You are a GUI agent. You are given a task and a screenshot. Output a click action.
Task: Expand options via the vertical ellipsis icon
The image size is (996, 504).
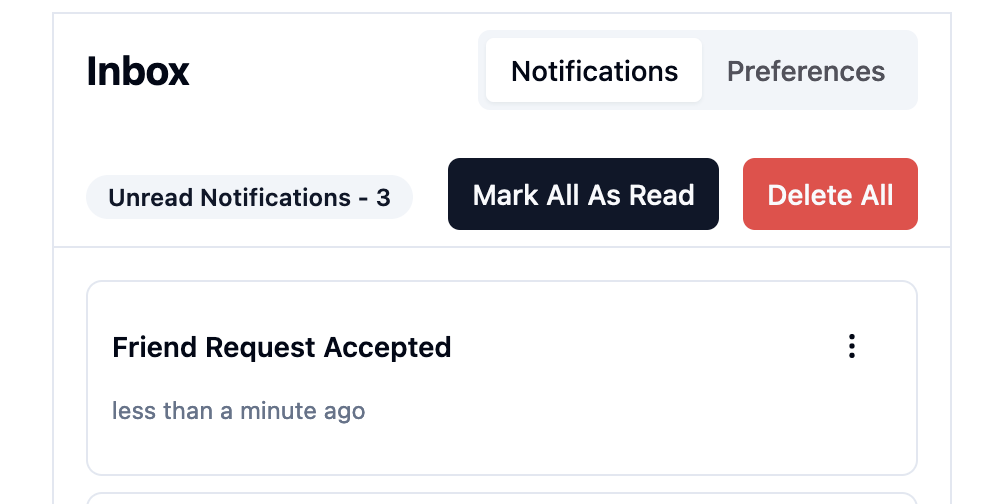851,346
